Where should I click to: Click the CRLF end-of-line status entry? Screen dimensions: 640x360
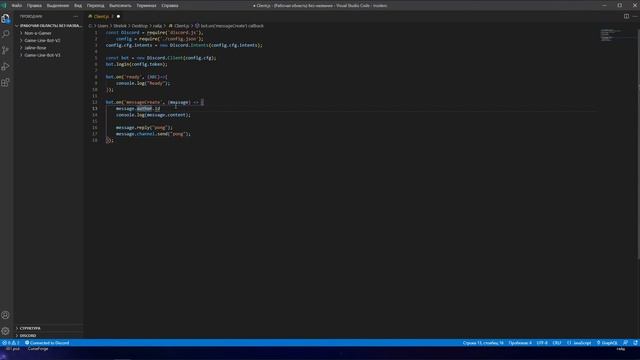point(557,343)
